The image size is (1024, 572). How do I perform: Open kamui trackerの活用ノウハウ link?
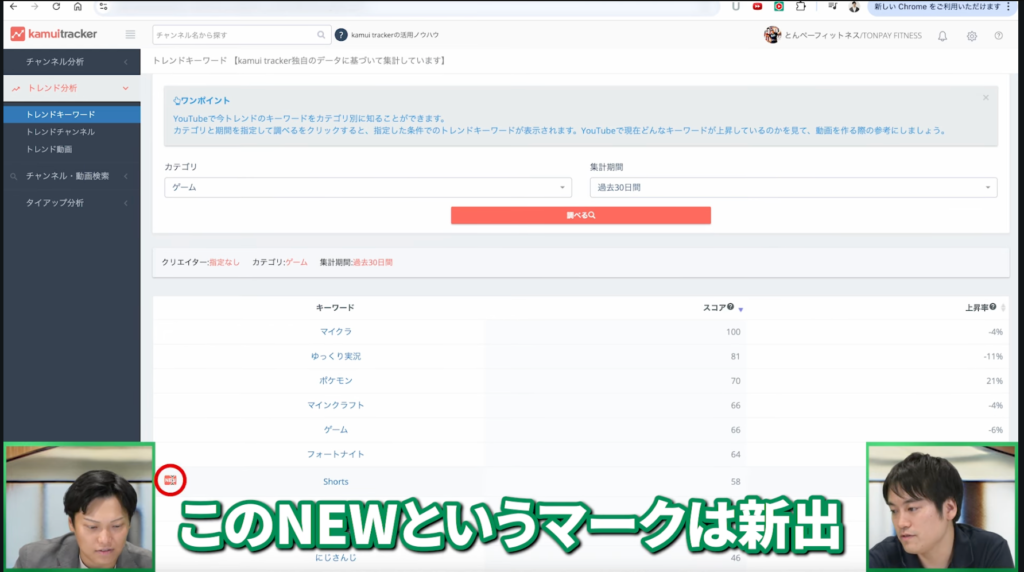[x=395, y=35]
